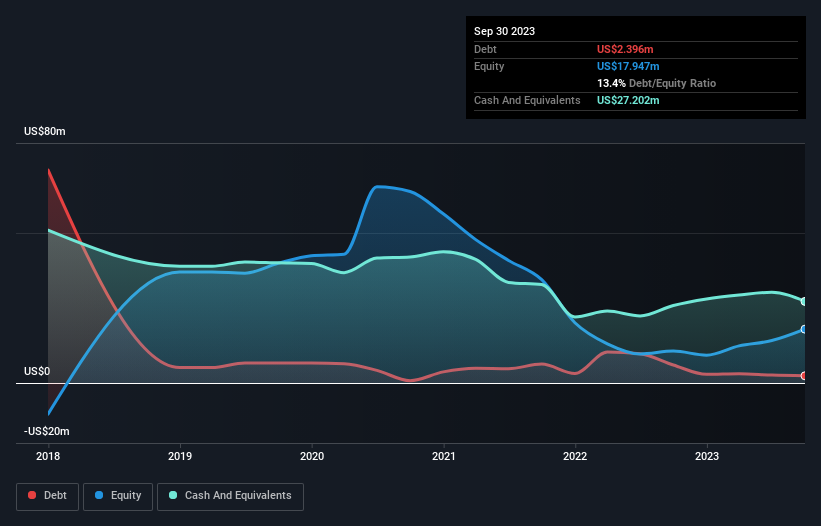Click the red Debt endpoint marker
Screen dimensions: 821x526
click(804, 376)
